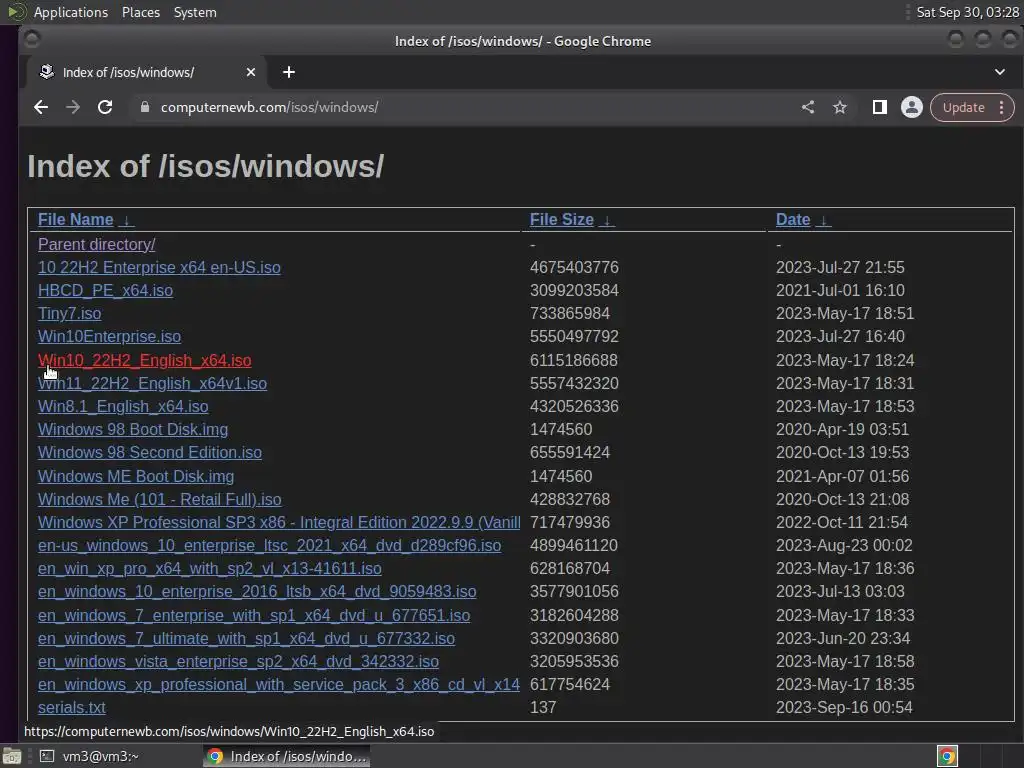Reload the current page
The height and width of the screenshot is (768, 1024).
pyautogui.click(x=105, y=107)
